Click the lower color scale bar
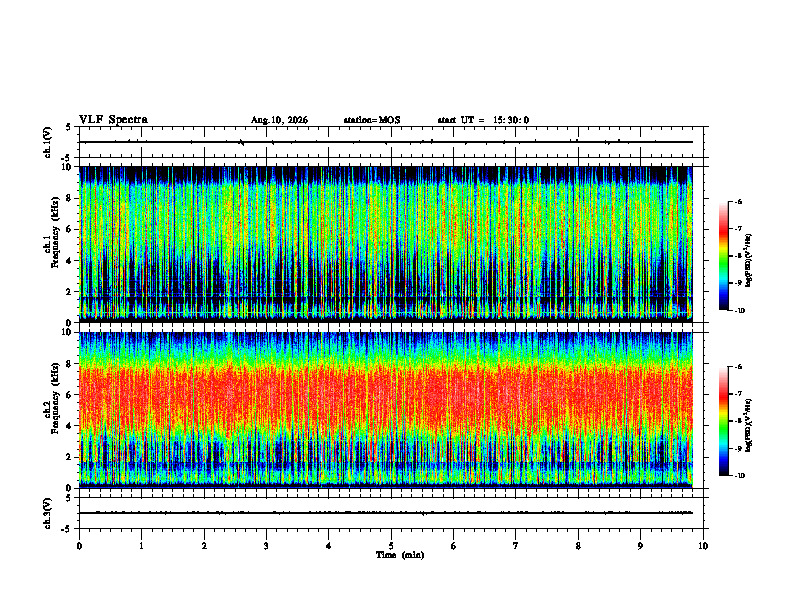792x612 pixels. pyautogui.click(x=724, y=421)
